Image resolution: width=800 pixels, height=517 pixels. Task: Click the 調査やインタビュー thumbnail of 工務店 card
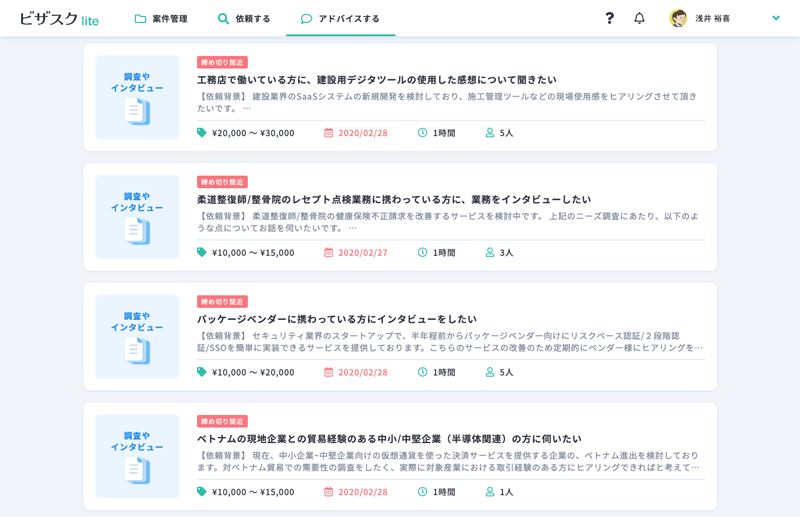[137, 97]
